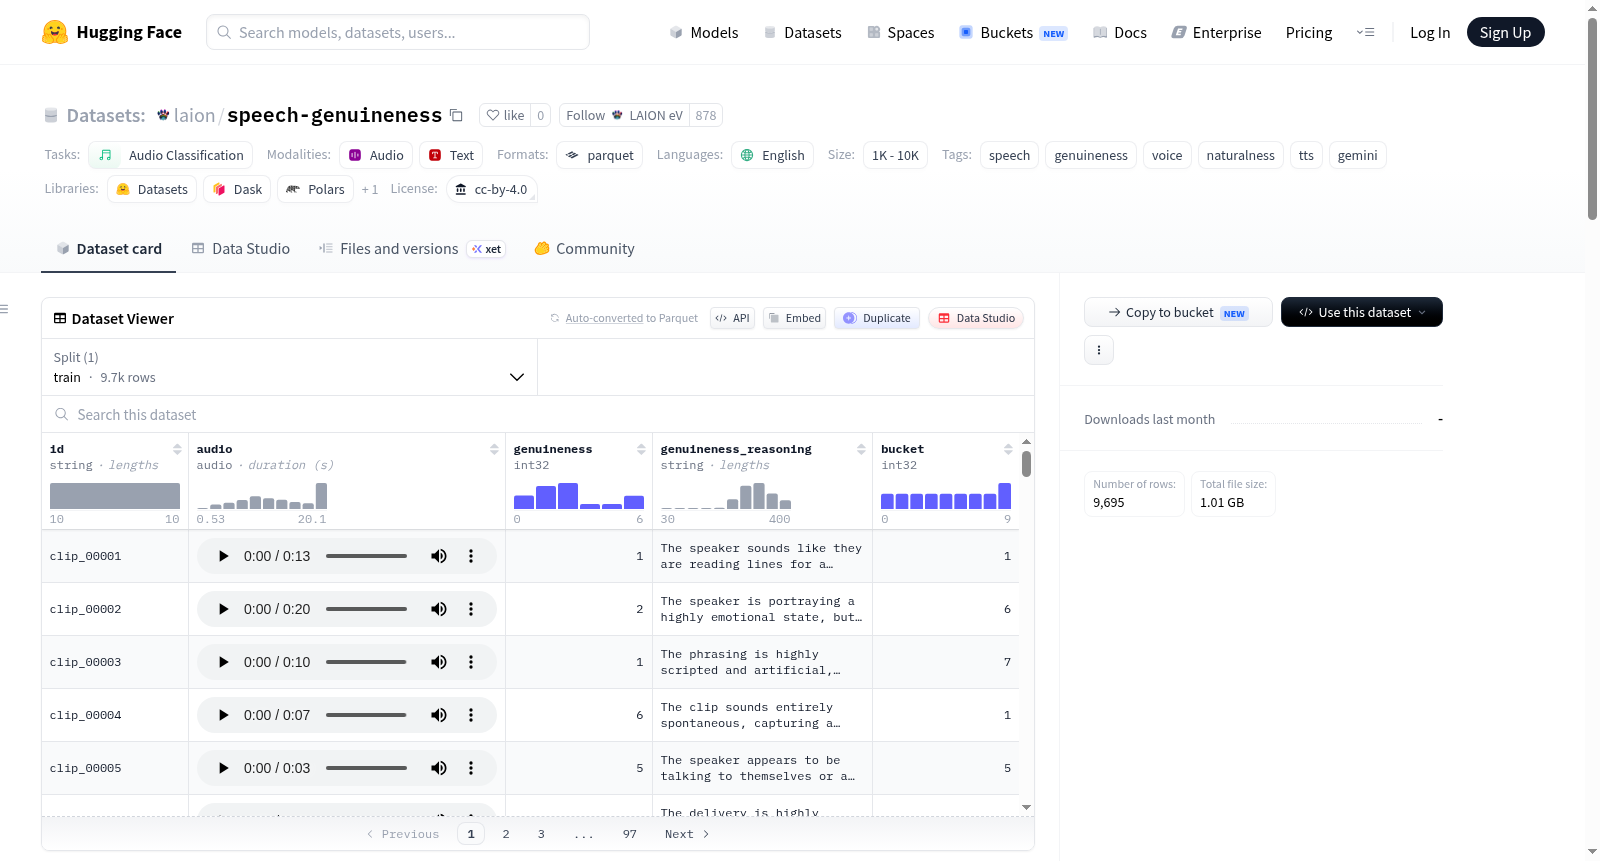Image resolution: width=1600 pixels, height=861 pixels.
Task: Mute the clip_00002 audio
Action: coord(439,609)
